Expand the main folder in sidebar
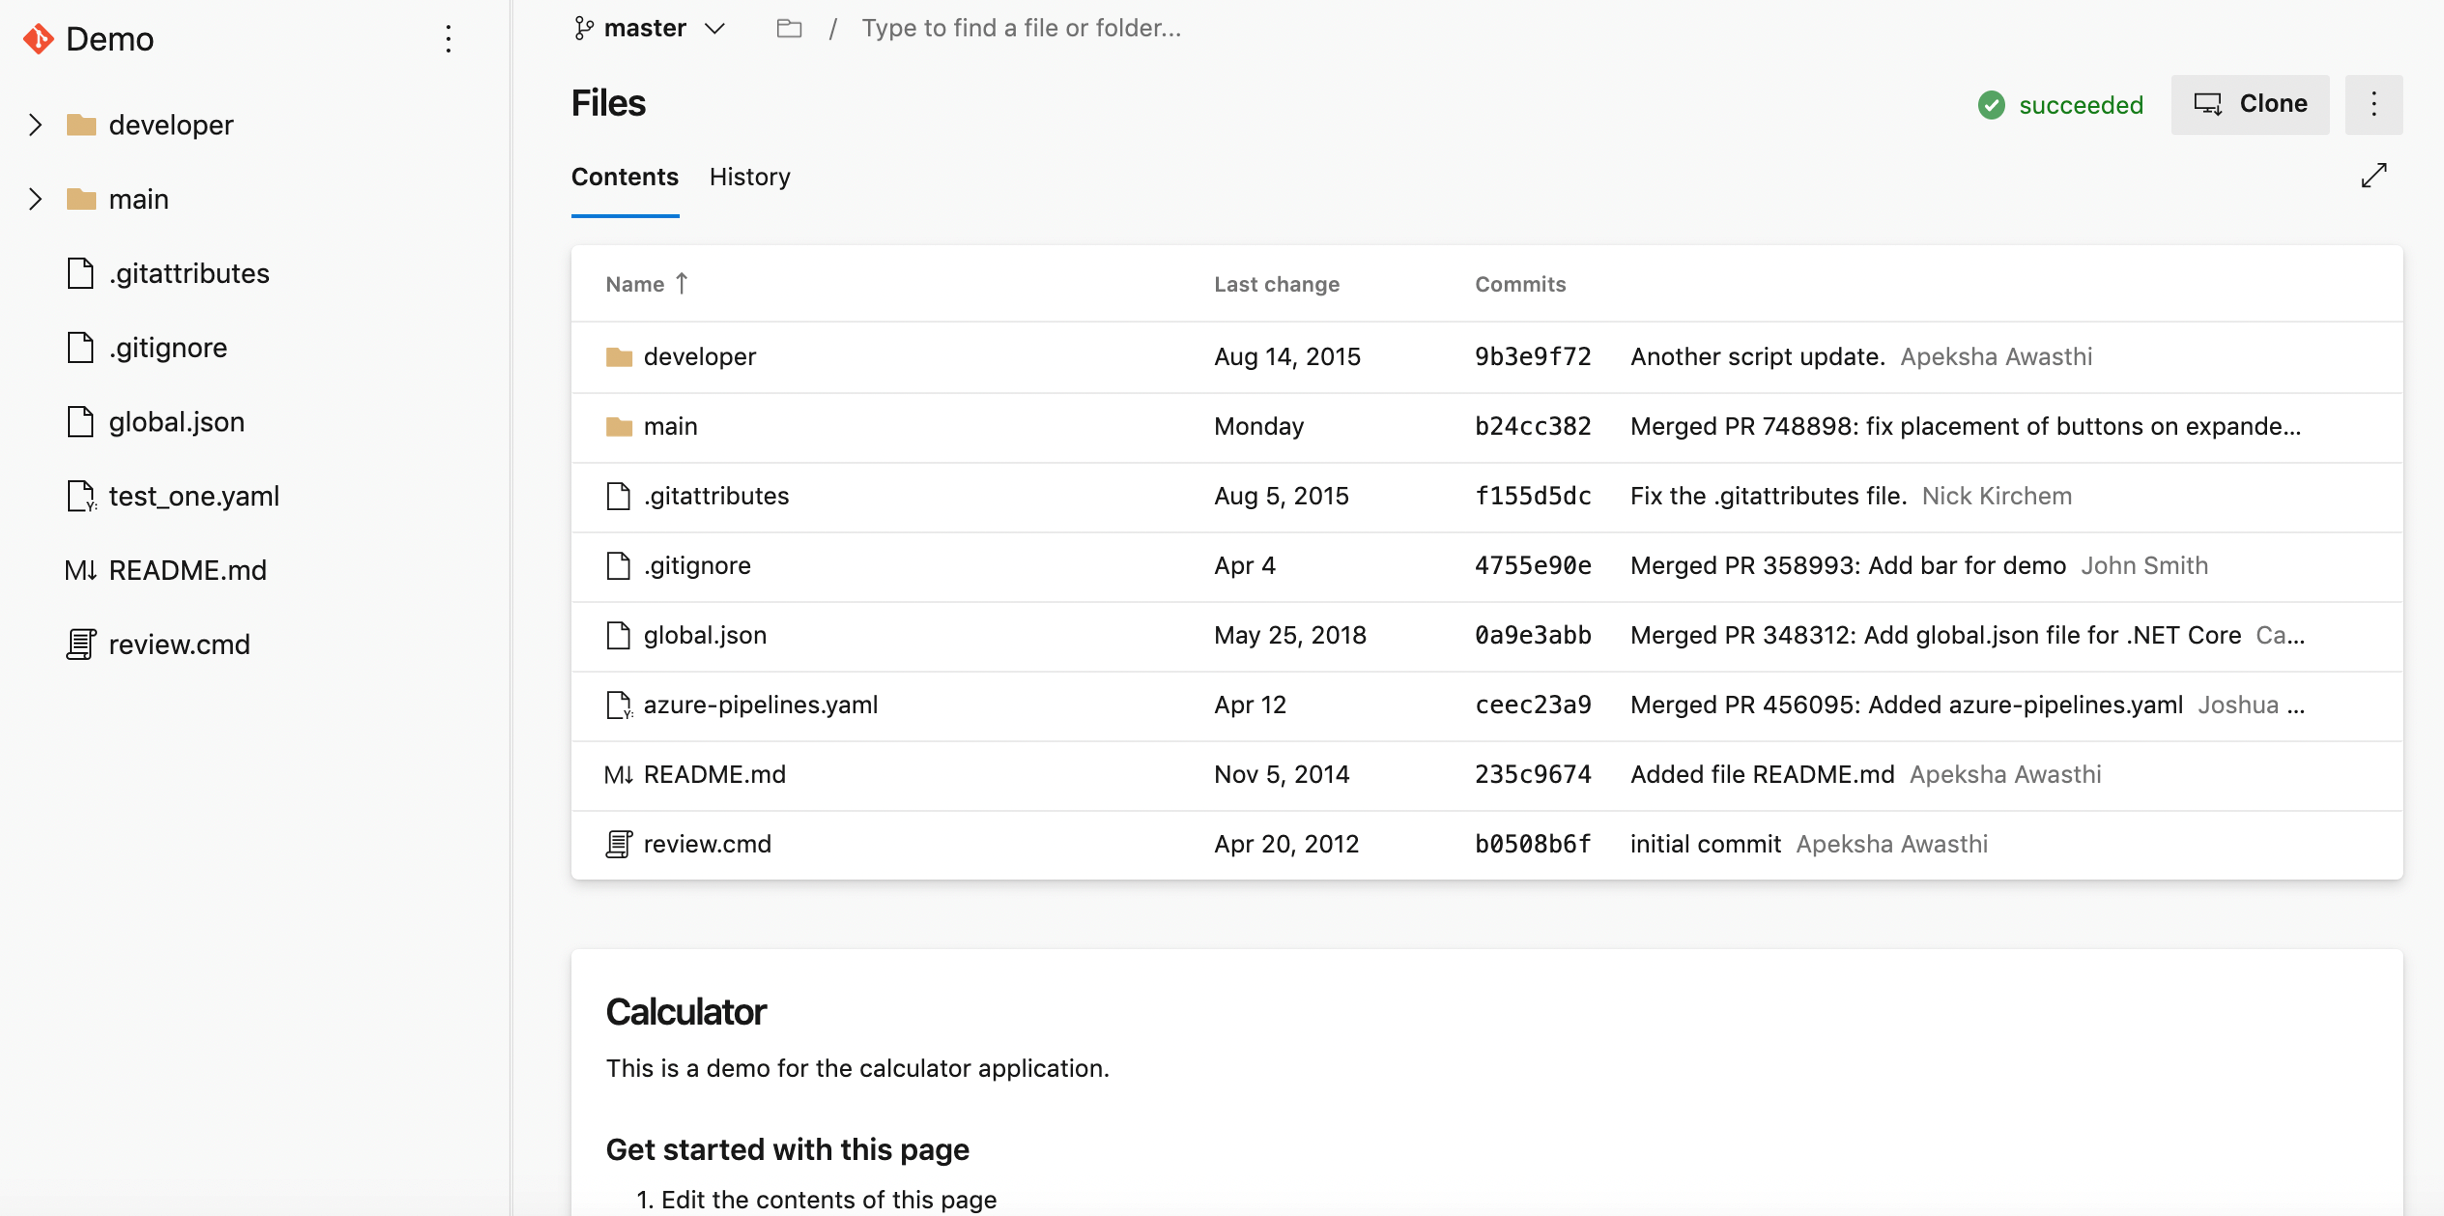This screenshot has width=2444, height=1216. click(34, 198)
